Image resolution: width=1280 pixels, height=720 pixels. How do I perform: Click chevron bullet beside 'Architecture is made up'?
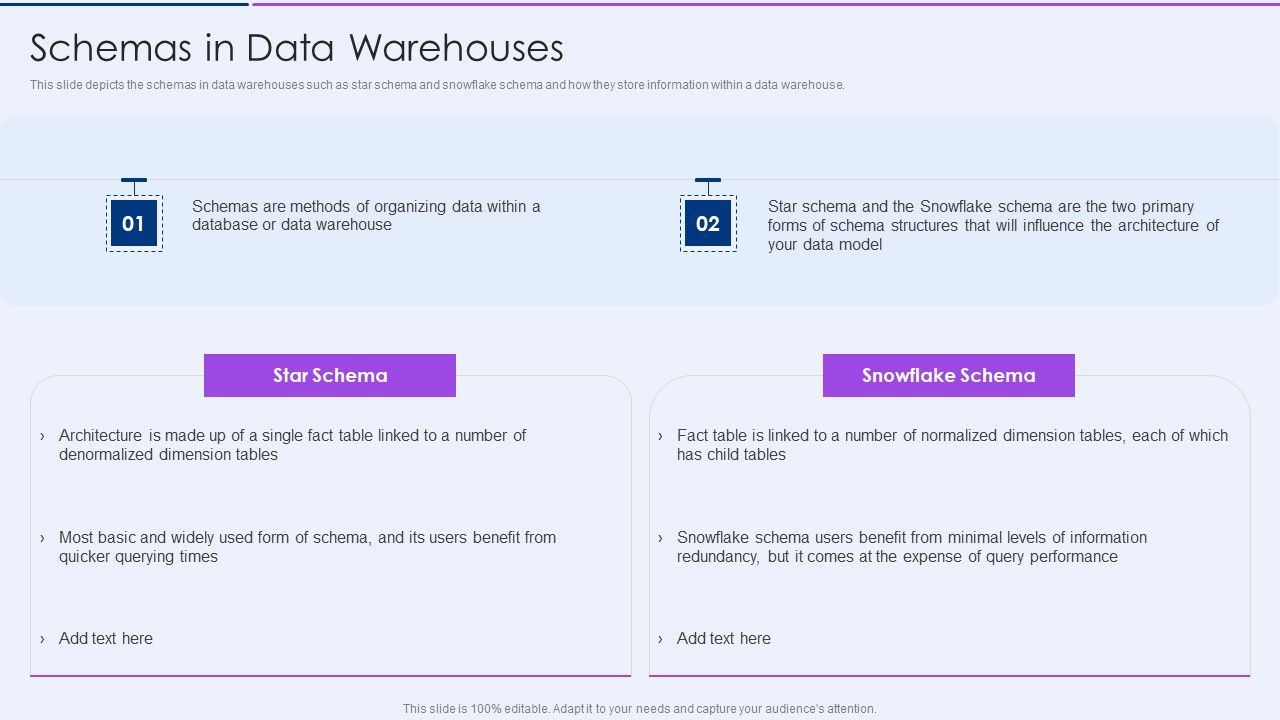coord(42,436)
